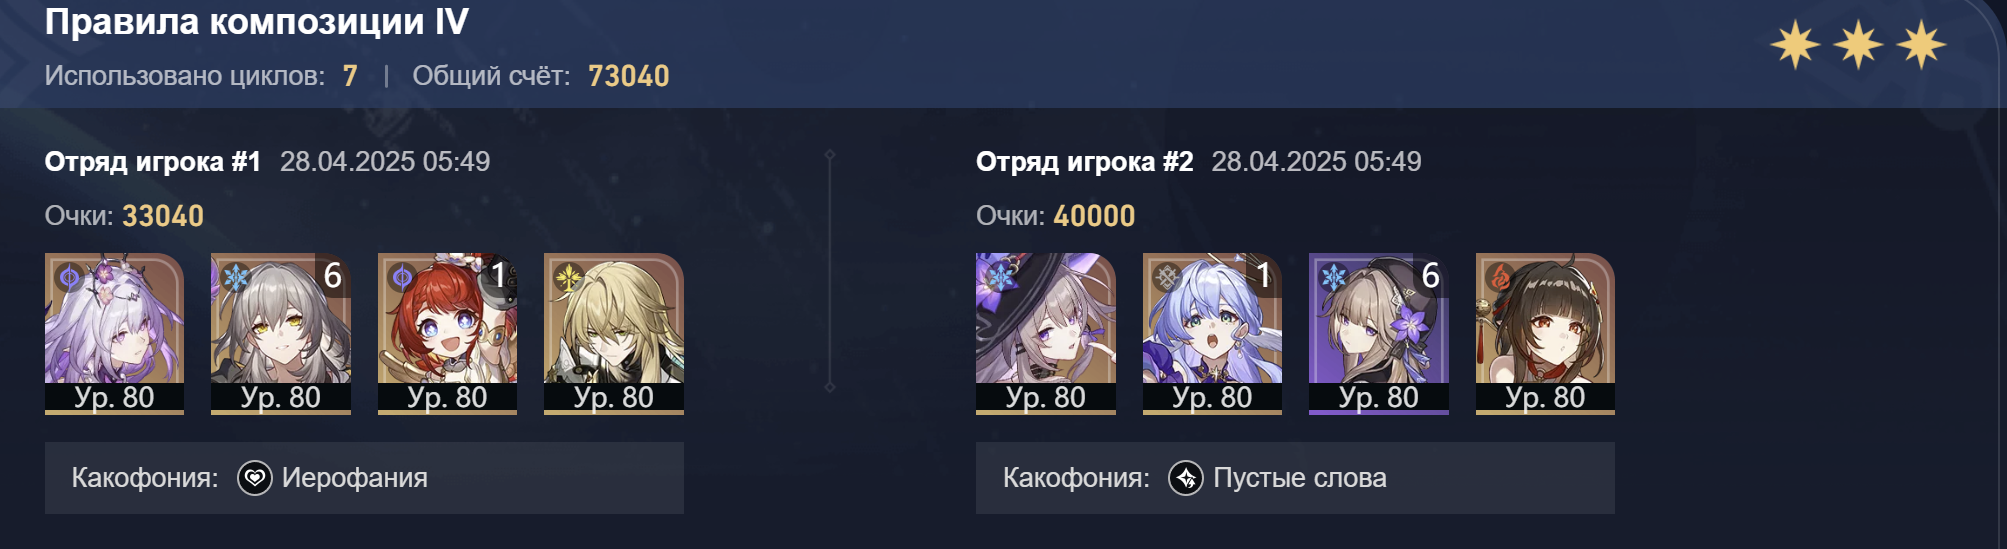Viewport: 2007px width, 549px height.
Task: Click the star icon beside Пустые слова
Action: coord(1186,478)
